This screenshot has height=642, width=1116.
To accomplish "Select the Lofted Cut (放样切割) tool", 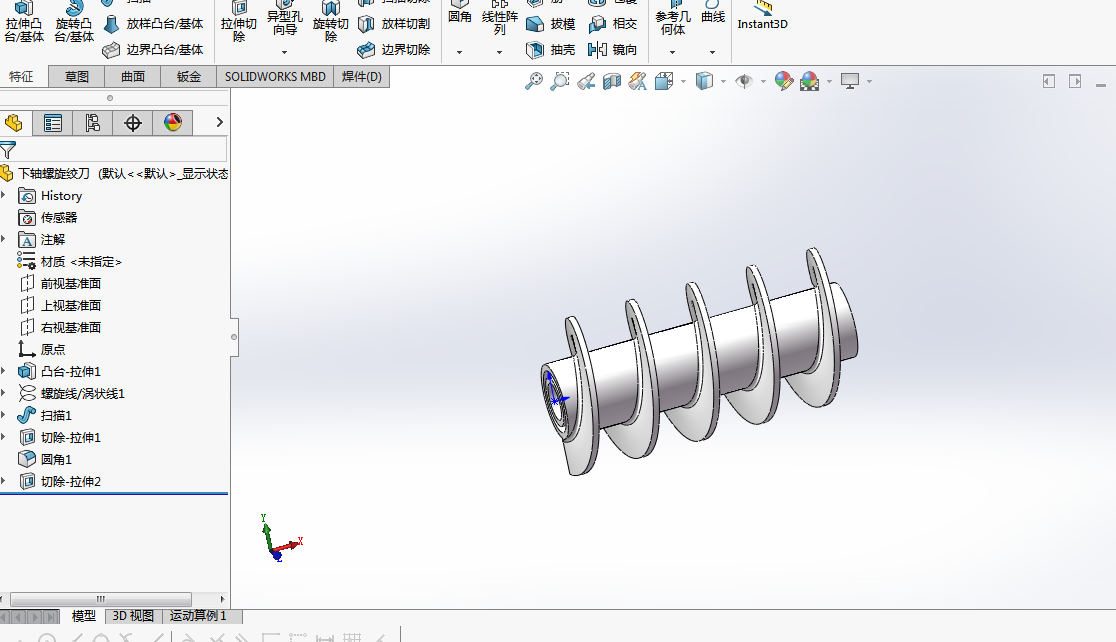I will click(x=394, y=24).
